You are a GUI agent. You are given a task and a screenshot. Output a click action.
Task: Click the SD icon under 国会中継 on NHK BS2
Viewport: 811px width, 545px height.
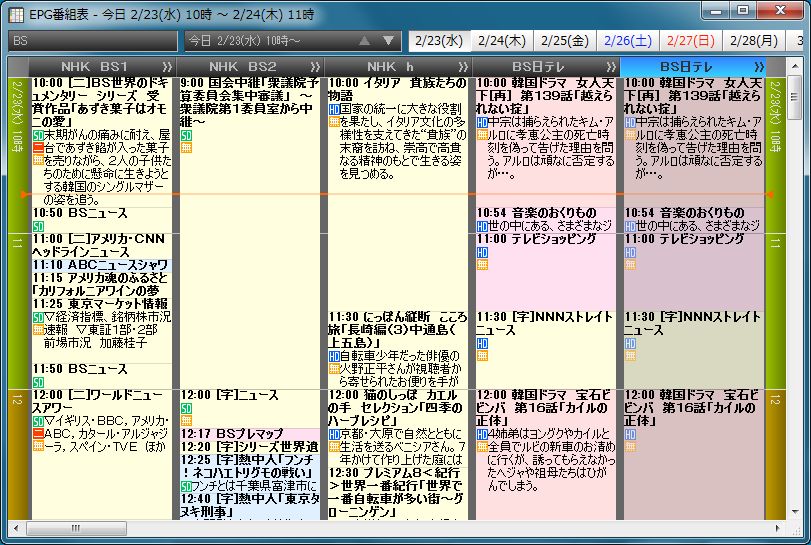(186, 135)
